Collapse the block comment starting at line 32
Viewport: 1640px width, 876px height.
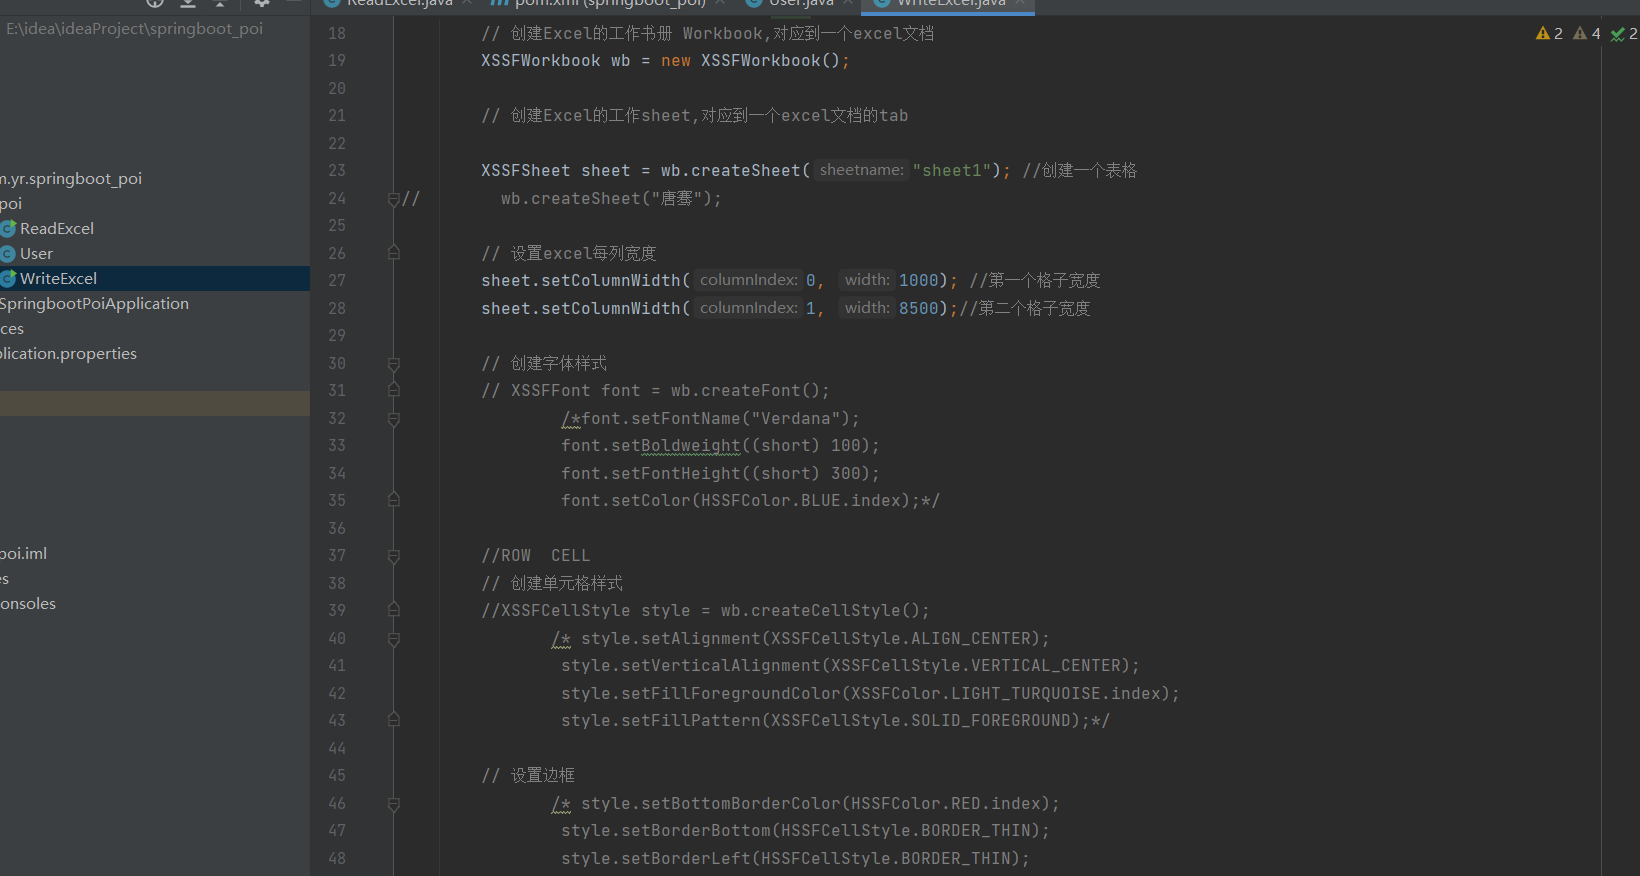(394, 419)
